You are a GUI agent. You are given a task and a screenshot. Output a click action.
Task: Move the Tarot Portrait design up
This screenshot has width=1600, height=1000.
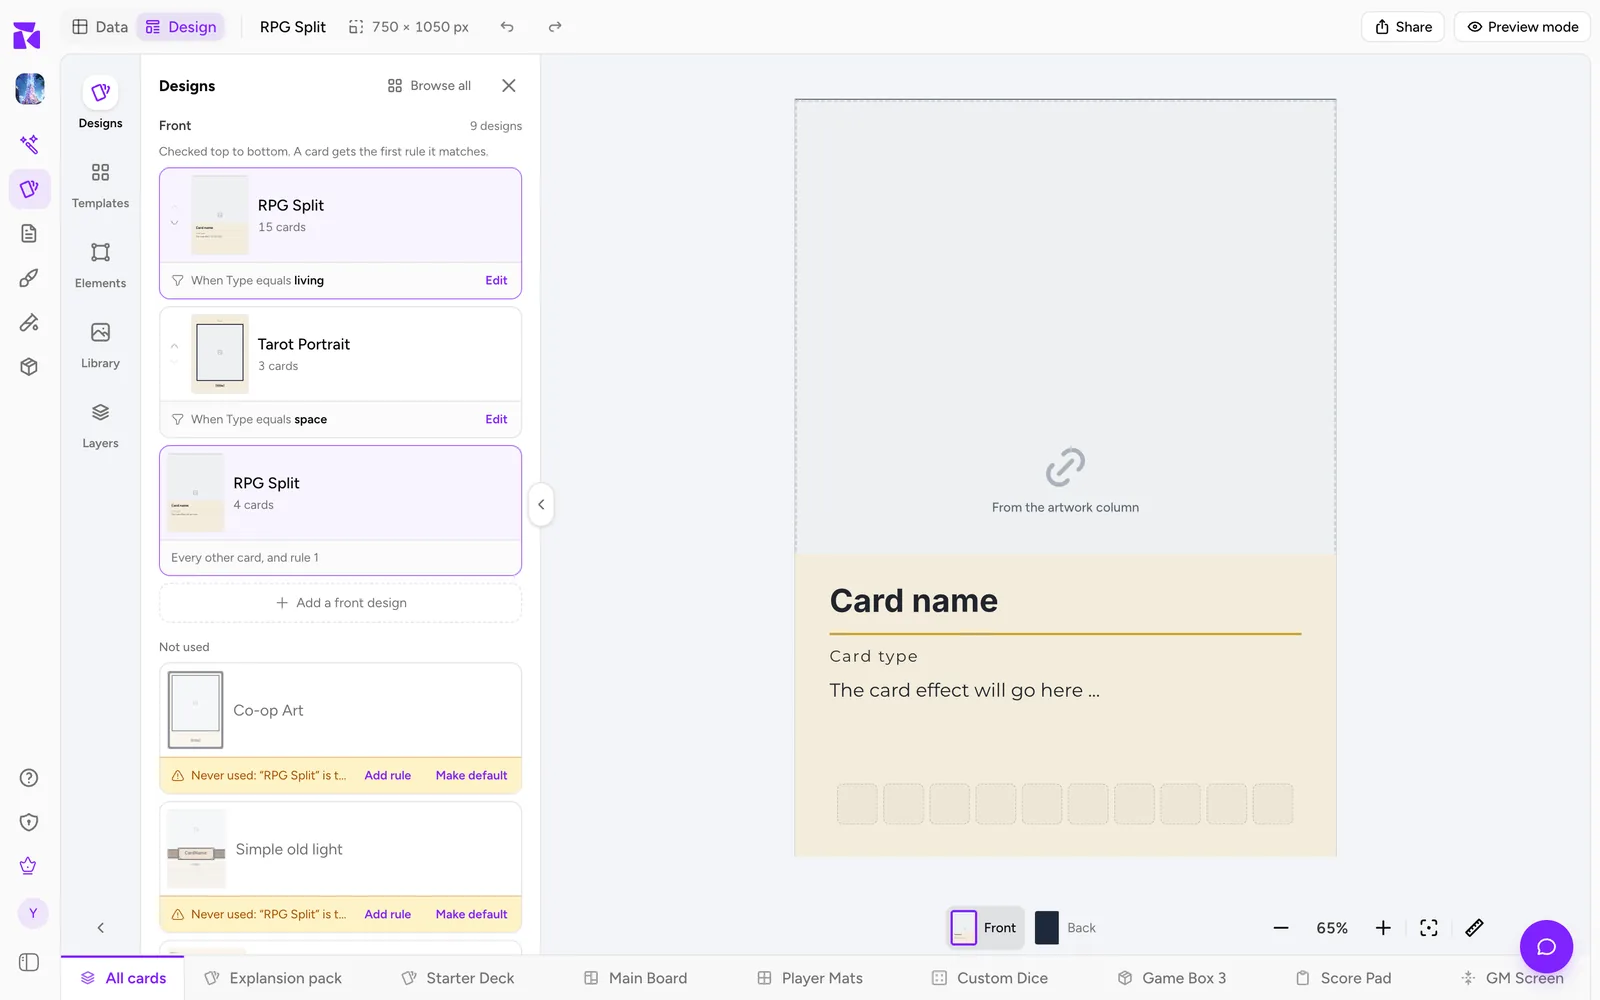coord(174,346)
